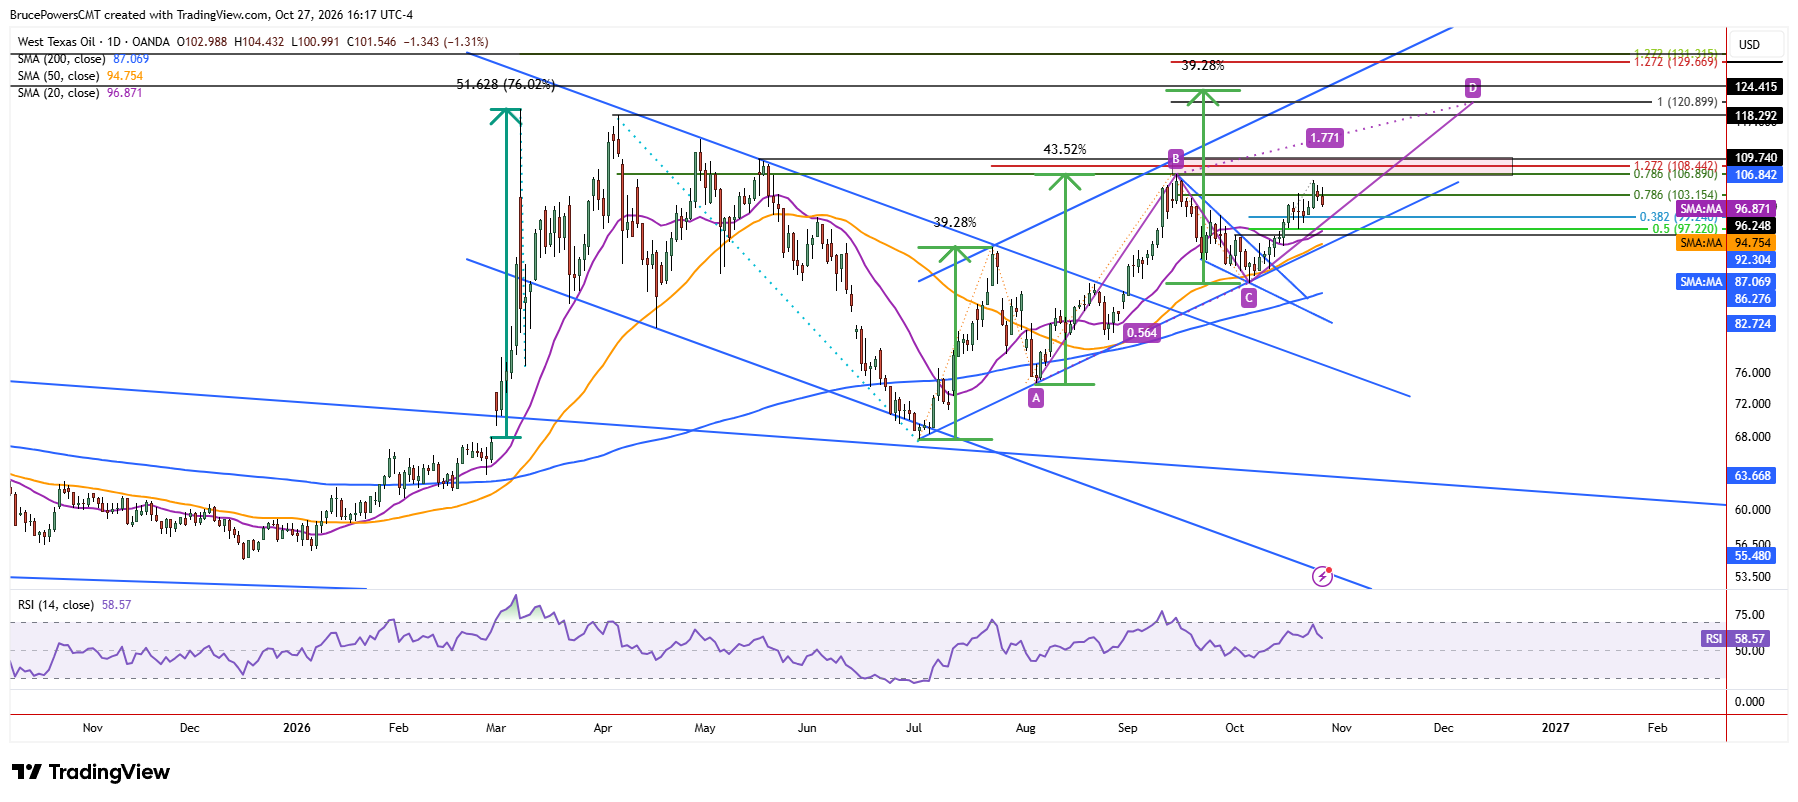Click the purple 0.564 ratio label
Viewport: 1798px width, 802px height.
pos(1141,333)
